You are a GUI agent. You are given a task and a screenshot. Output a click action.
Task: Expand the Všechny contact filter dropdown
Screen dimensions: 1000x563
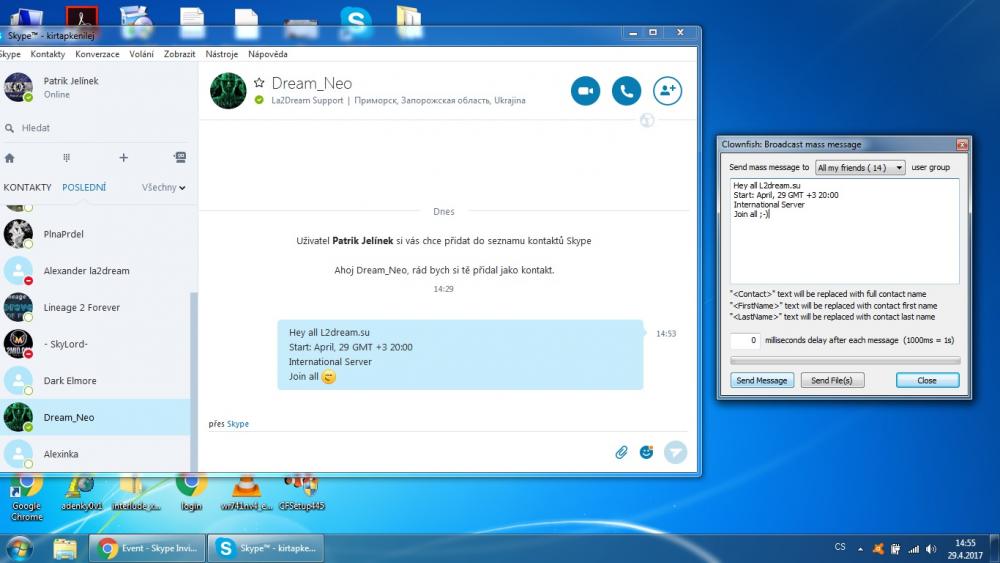164,188
